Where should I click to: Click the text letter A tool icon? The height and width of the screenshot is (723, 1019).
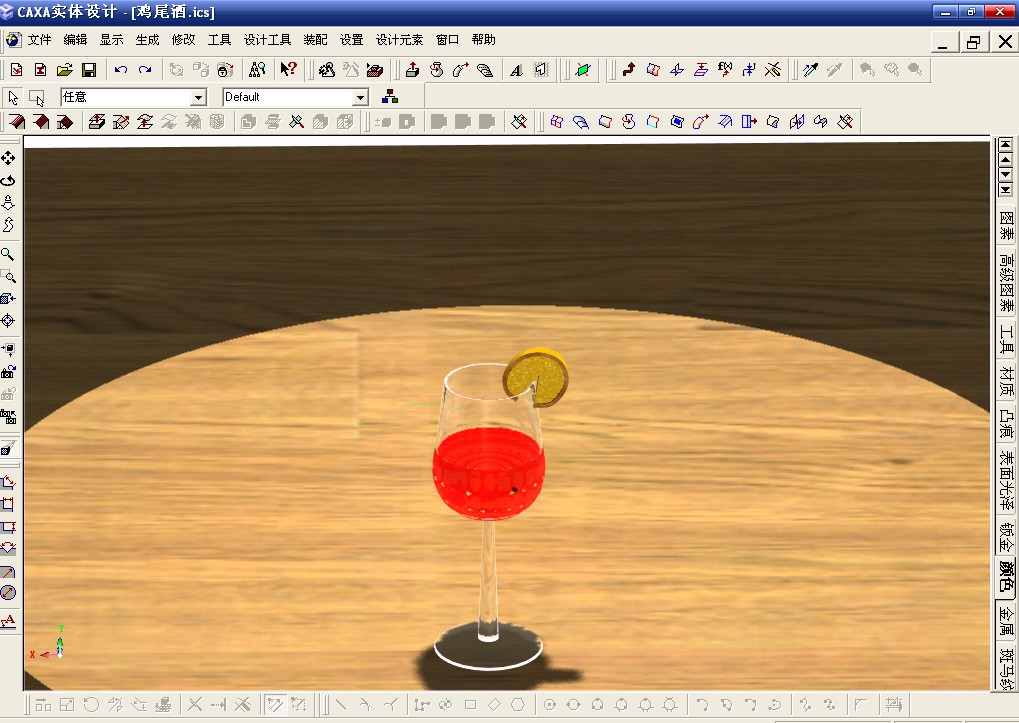(516, 70)
